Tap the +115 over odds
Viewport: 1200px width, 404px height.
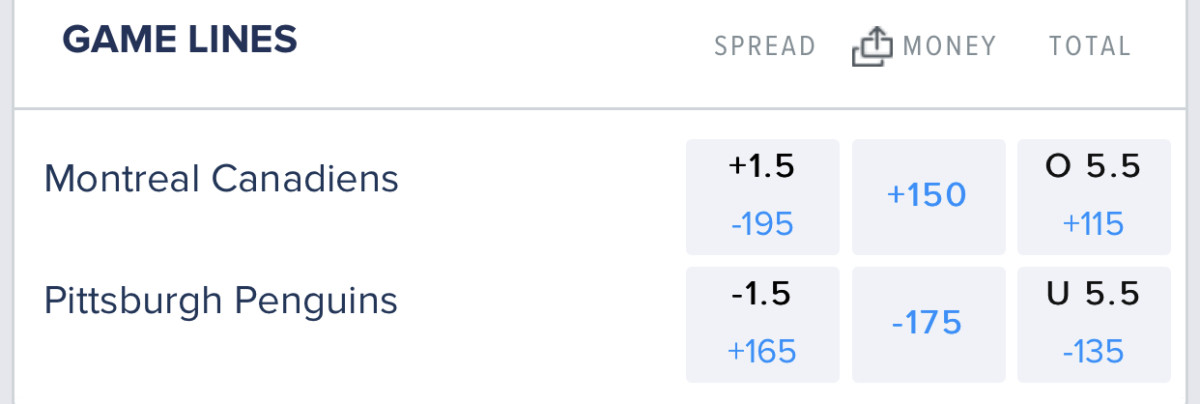pyautogui.click(x=1093, y=224)
